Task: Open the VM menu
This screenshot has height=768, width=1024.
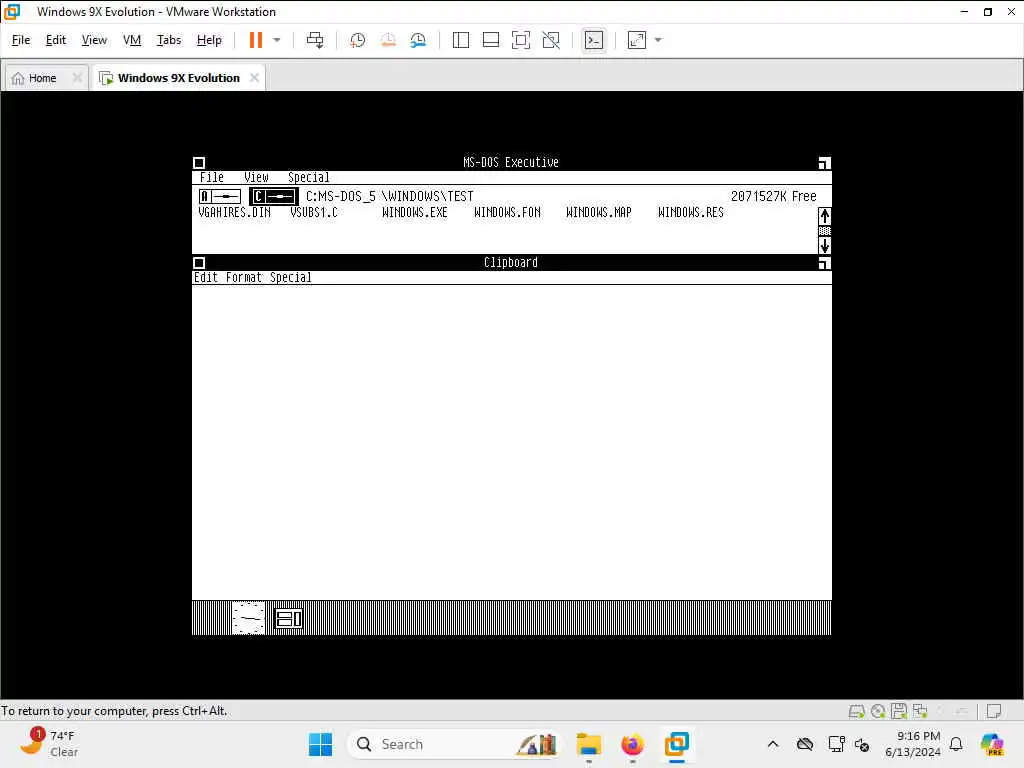Action: pos(132,40)
